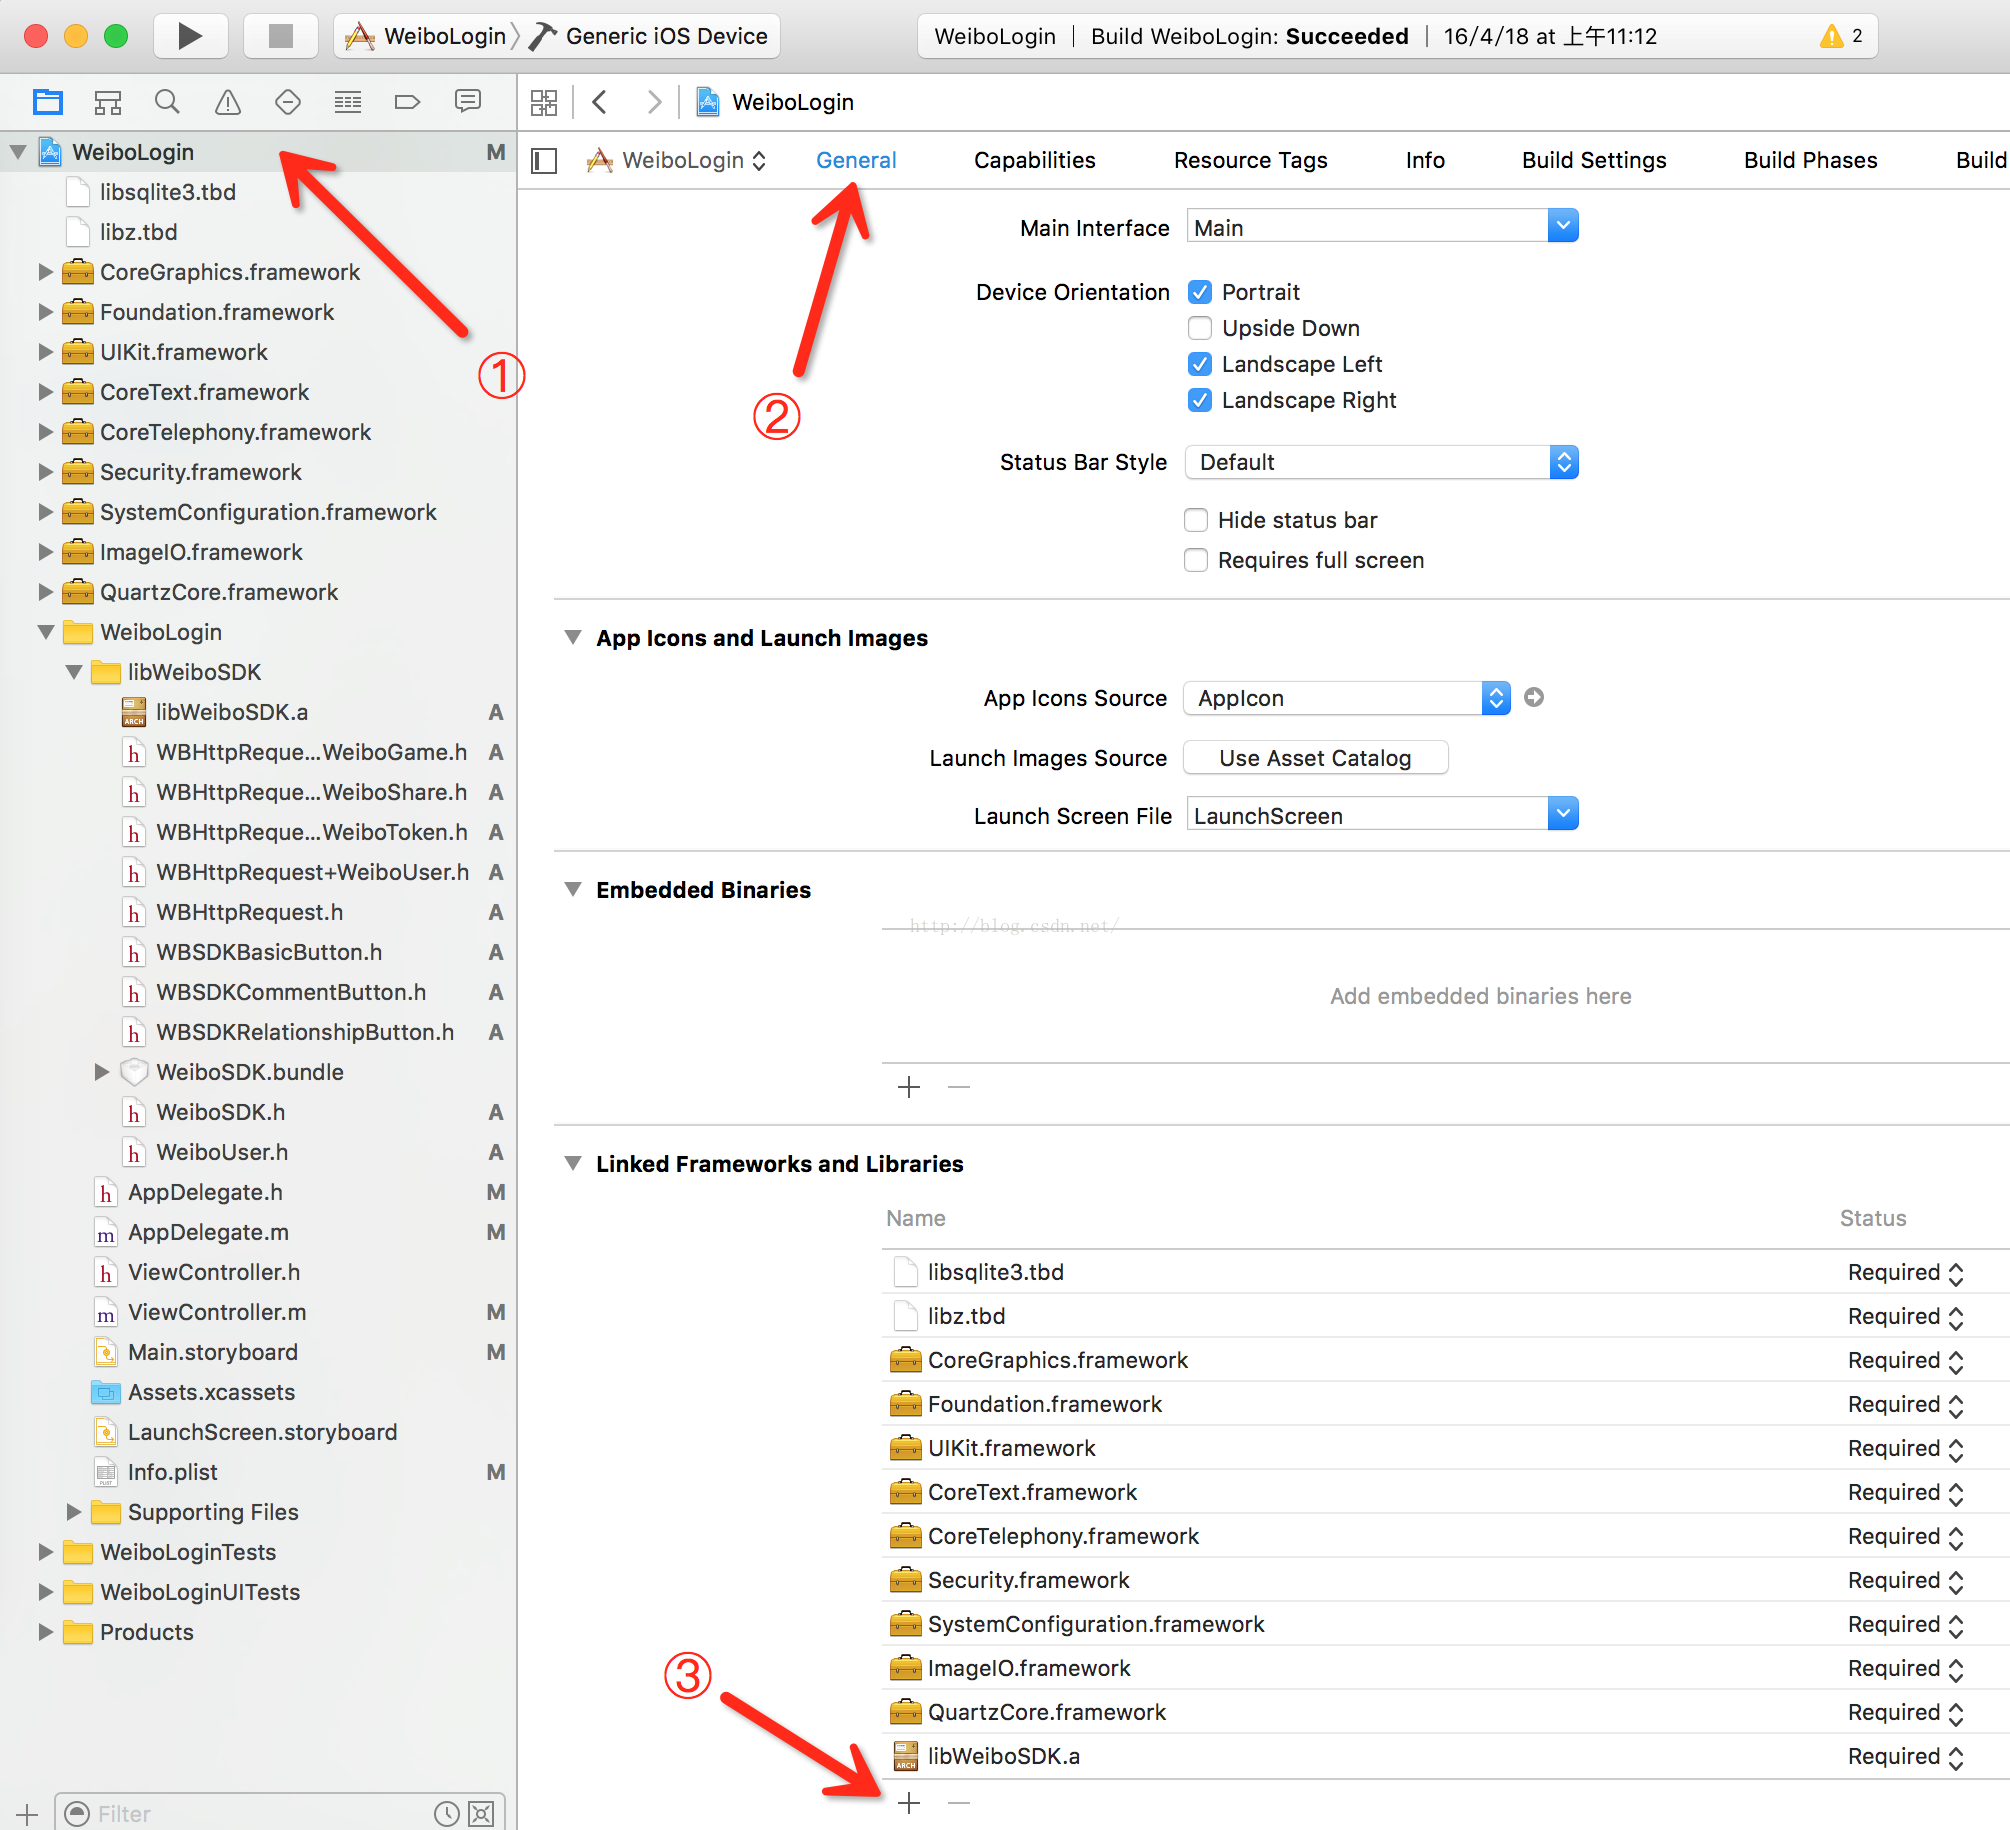Select WeiboLogin in the jump bar

tap(776, 102)
